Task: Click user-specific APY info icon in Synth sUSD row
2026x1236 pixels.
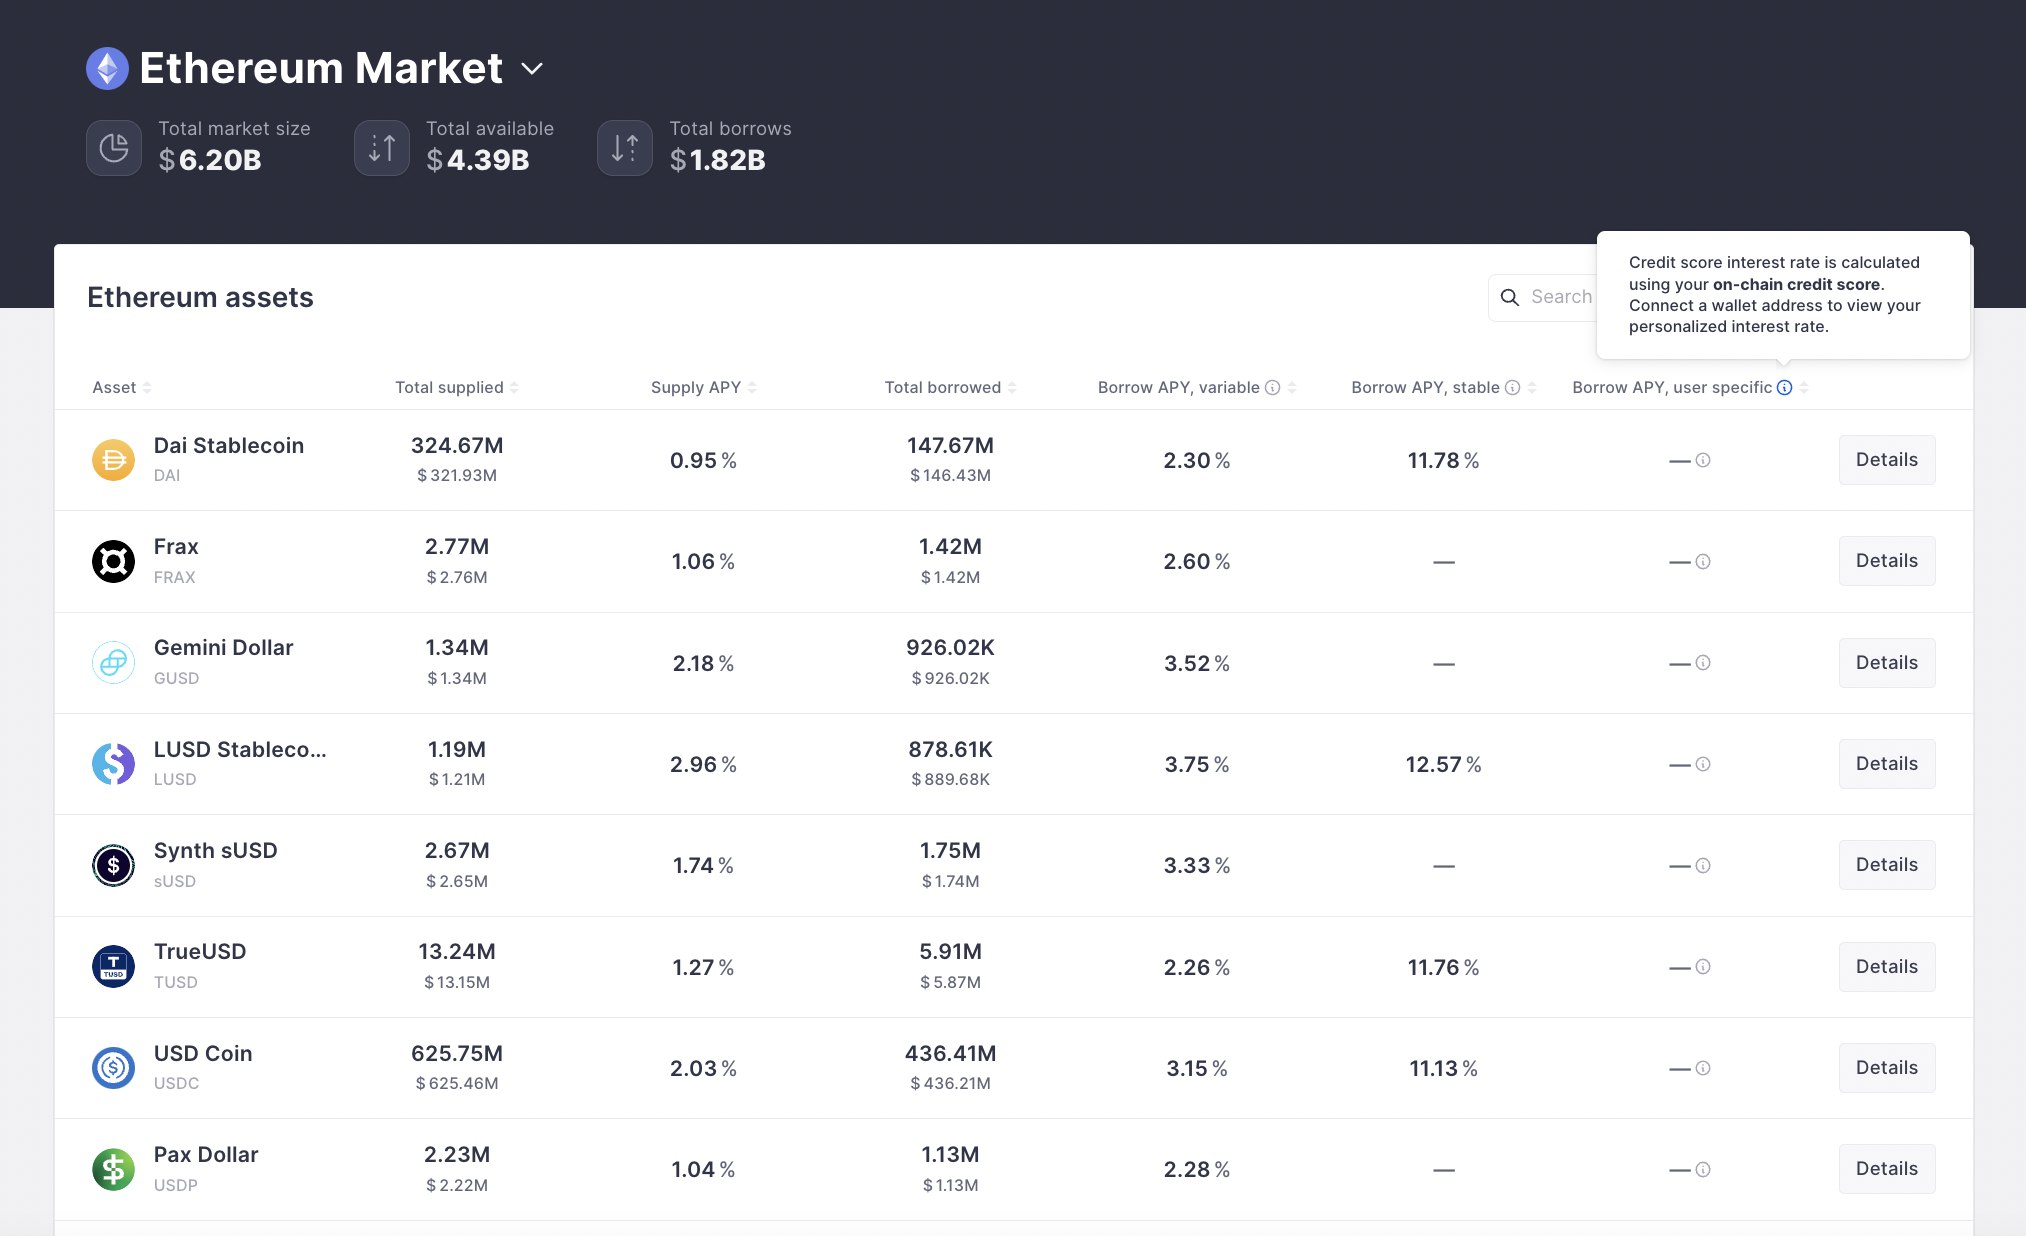Action: pyautogui.click(x=1703, y=866)
